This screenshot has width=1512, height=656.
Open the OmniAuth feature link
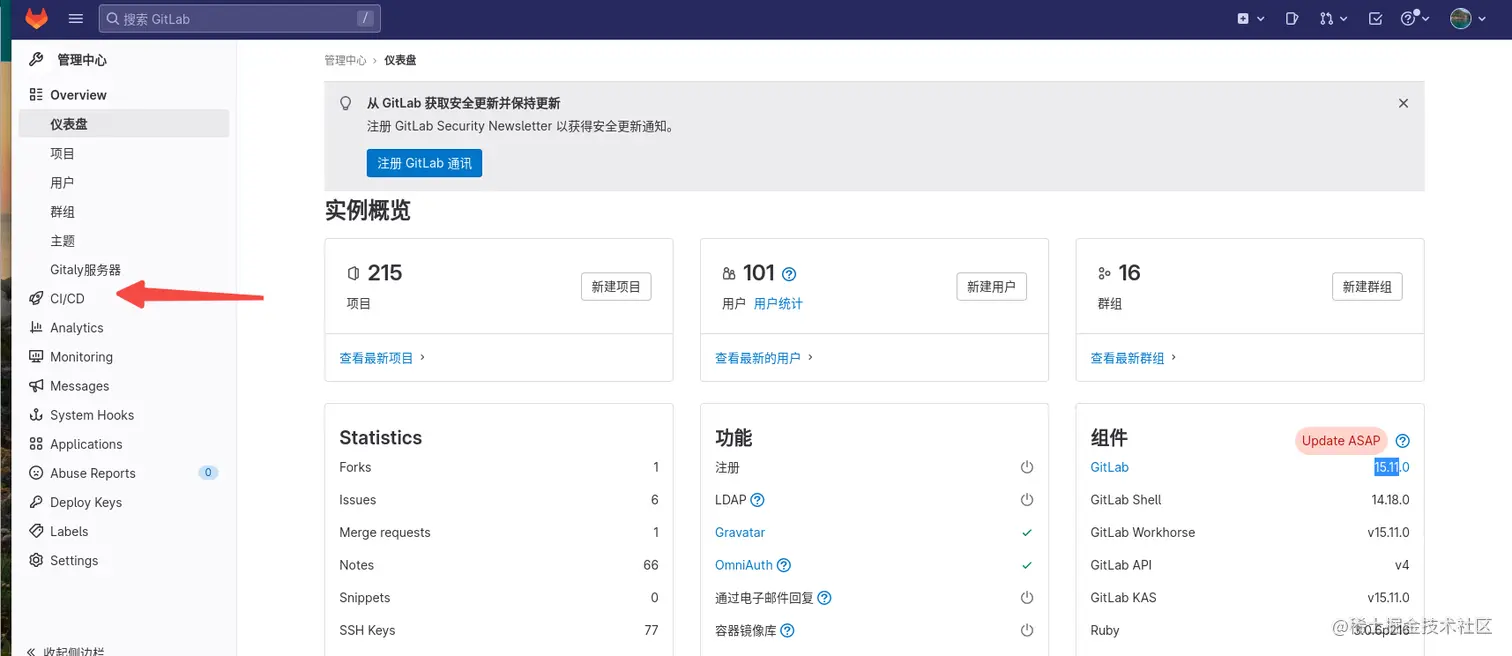[744, 565]
